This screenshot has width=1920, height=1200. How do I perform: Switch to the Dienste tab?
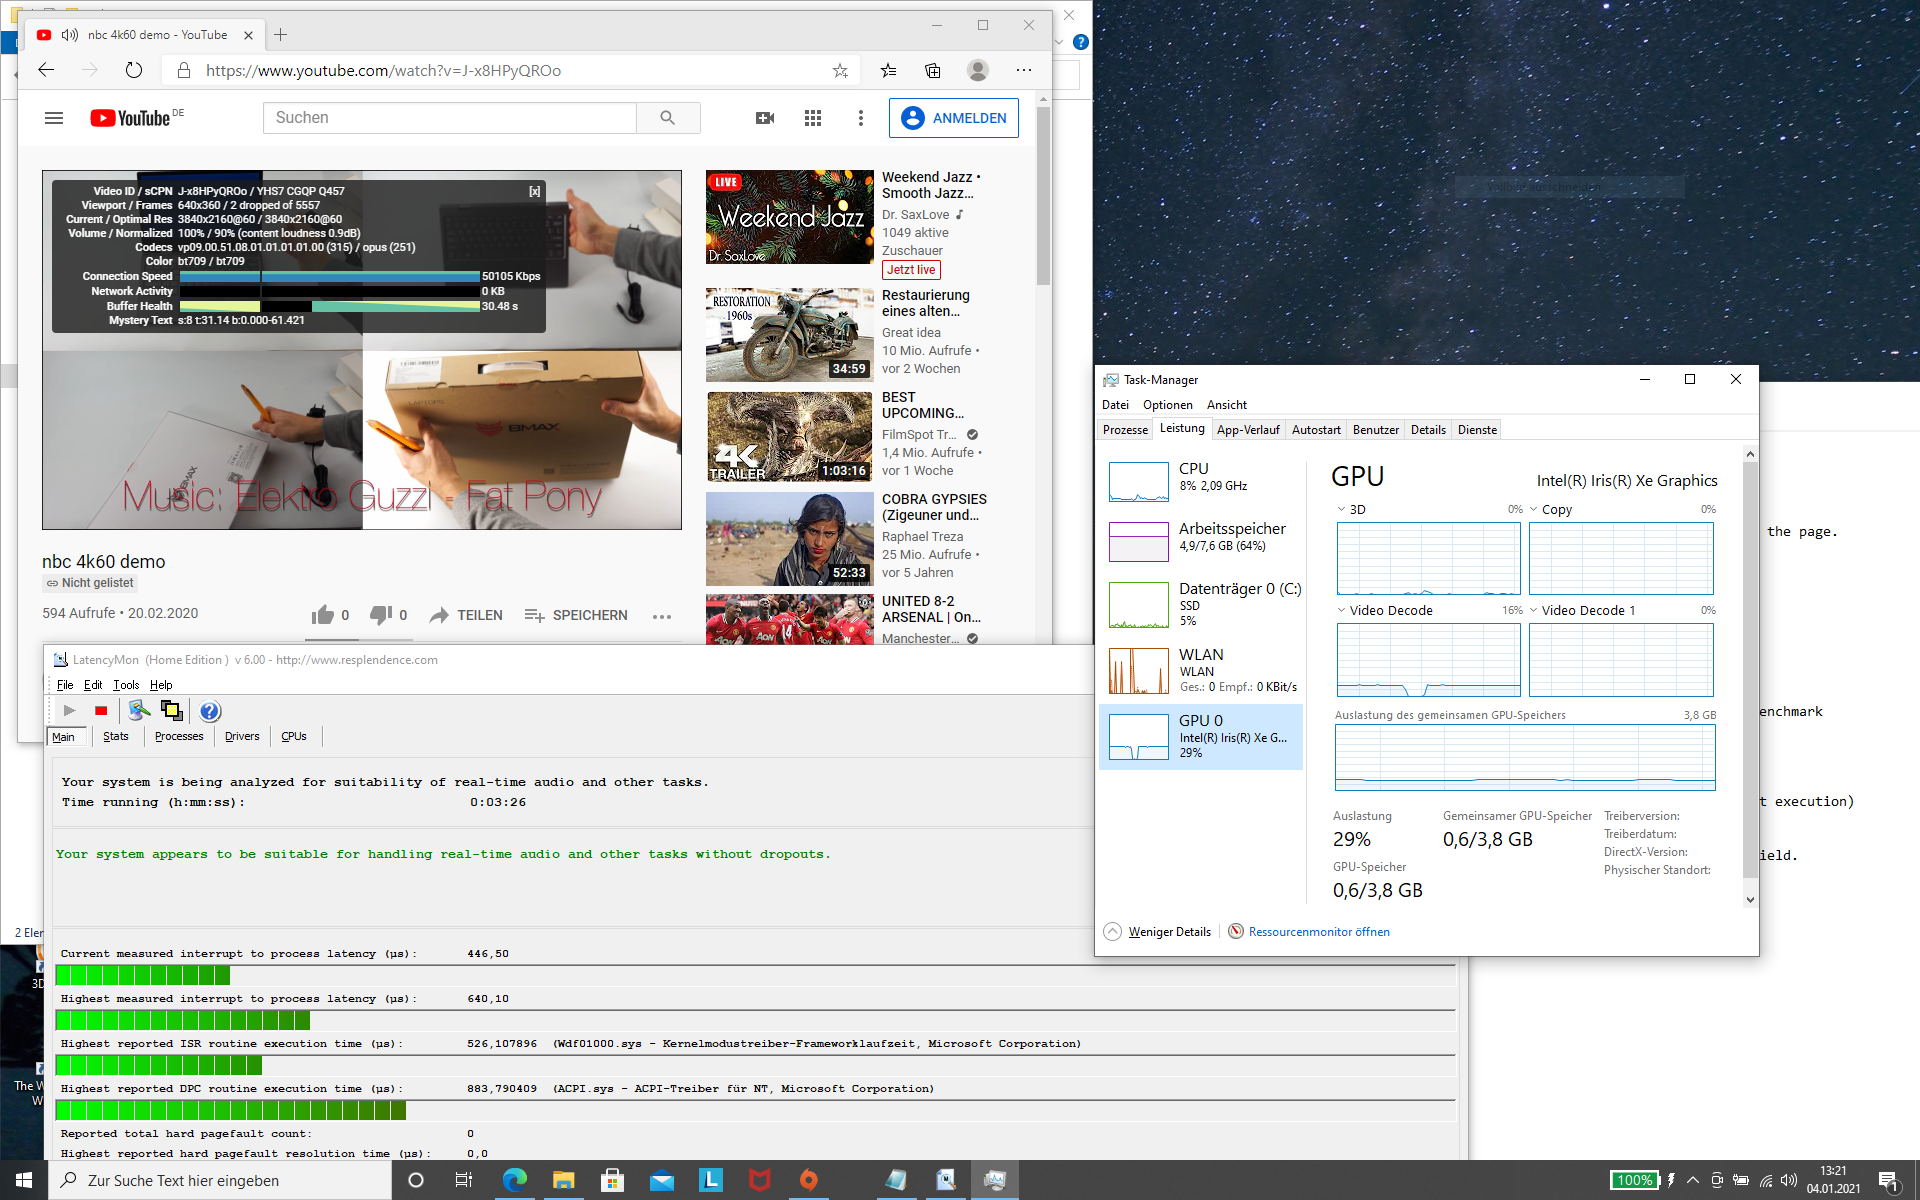click(x=1477, y=430)
